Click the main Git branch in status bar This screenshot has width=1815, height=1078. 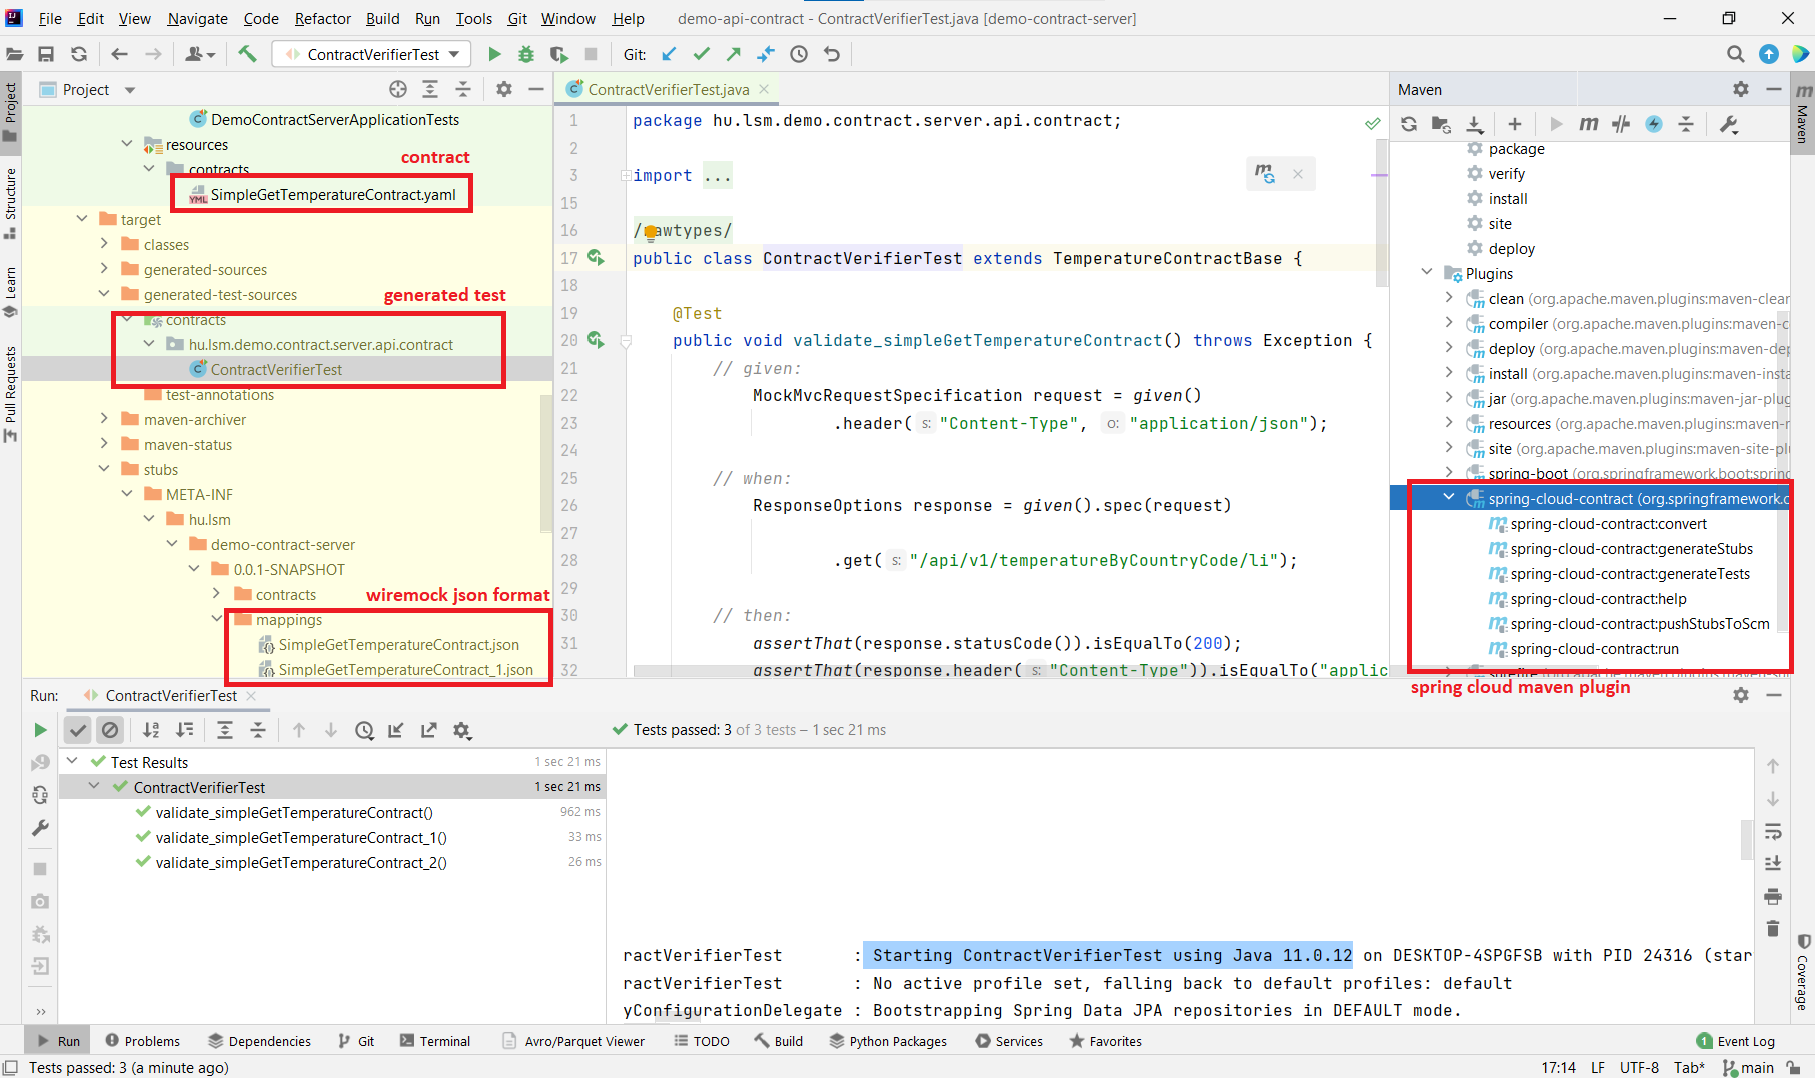pyautogui.click(x=1749, y=1067)
